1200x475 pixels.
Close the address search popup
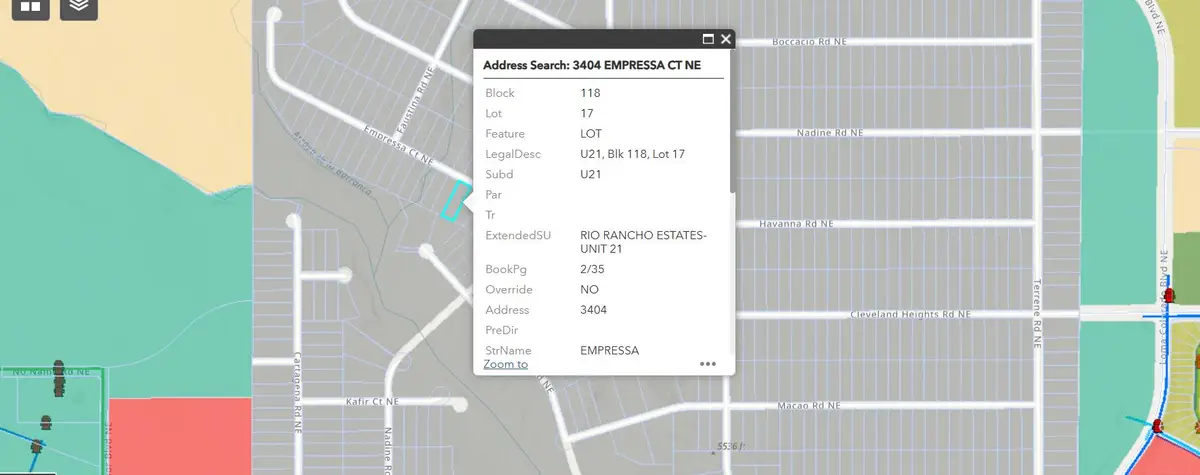726,39
